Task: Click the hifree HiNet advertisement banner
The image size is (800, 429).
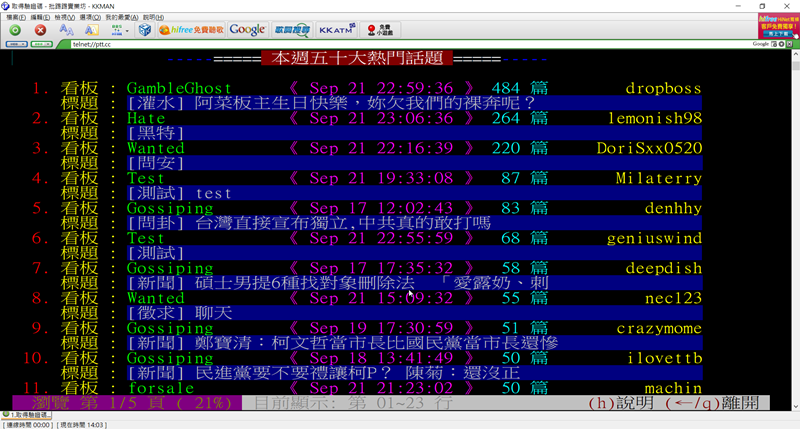Action: click(x=778, y=26)
